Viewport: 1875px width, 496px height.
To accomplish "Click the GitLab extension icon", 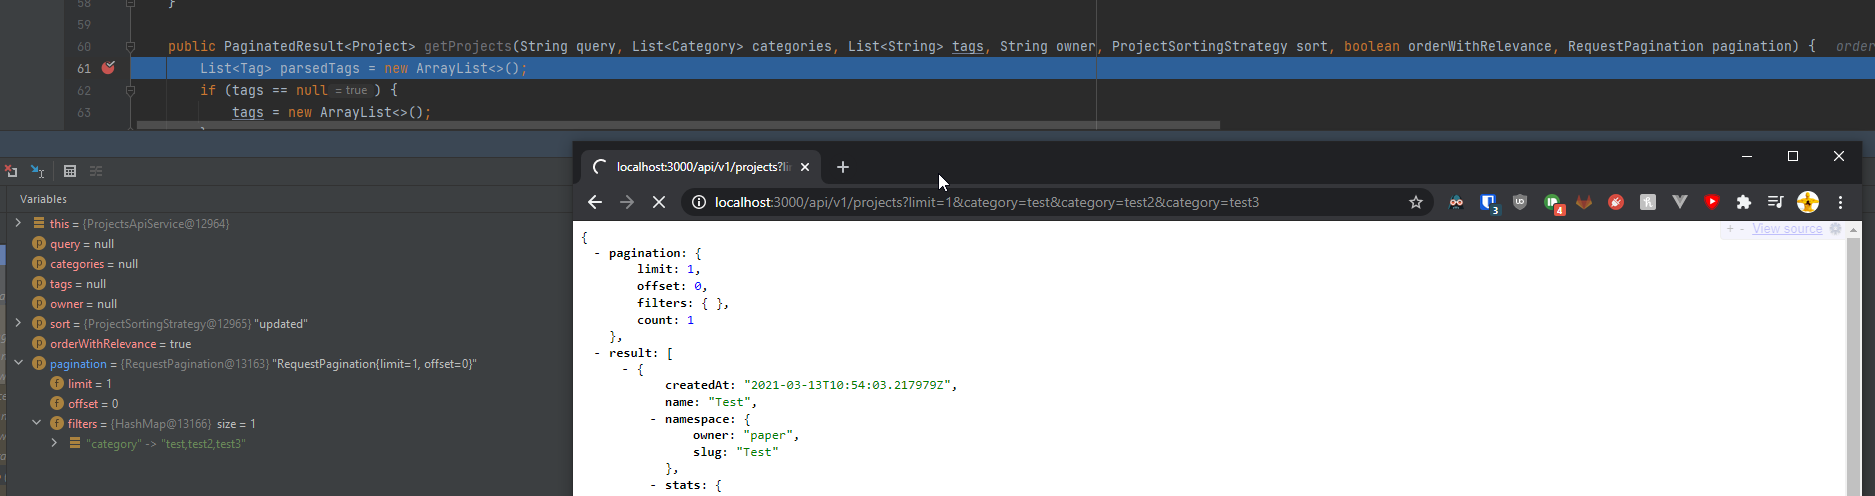I will 1584,202.
